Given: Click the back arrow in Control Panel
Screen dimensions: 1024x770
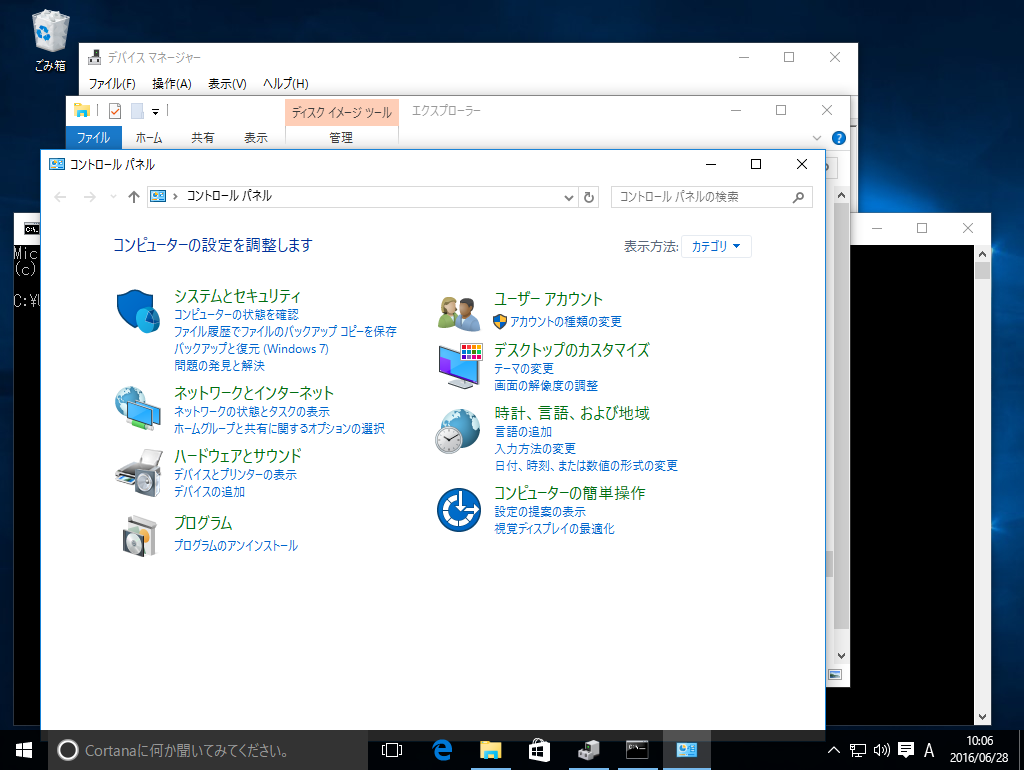Looking at the screenshot, I should (60, 197).
